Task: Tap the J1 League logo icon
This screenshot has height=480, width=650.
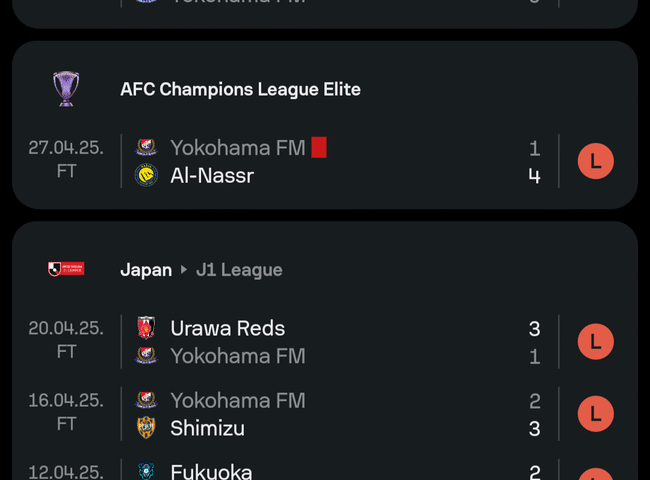Action: [66, 269]
